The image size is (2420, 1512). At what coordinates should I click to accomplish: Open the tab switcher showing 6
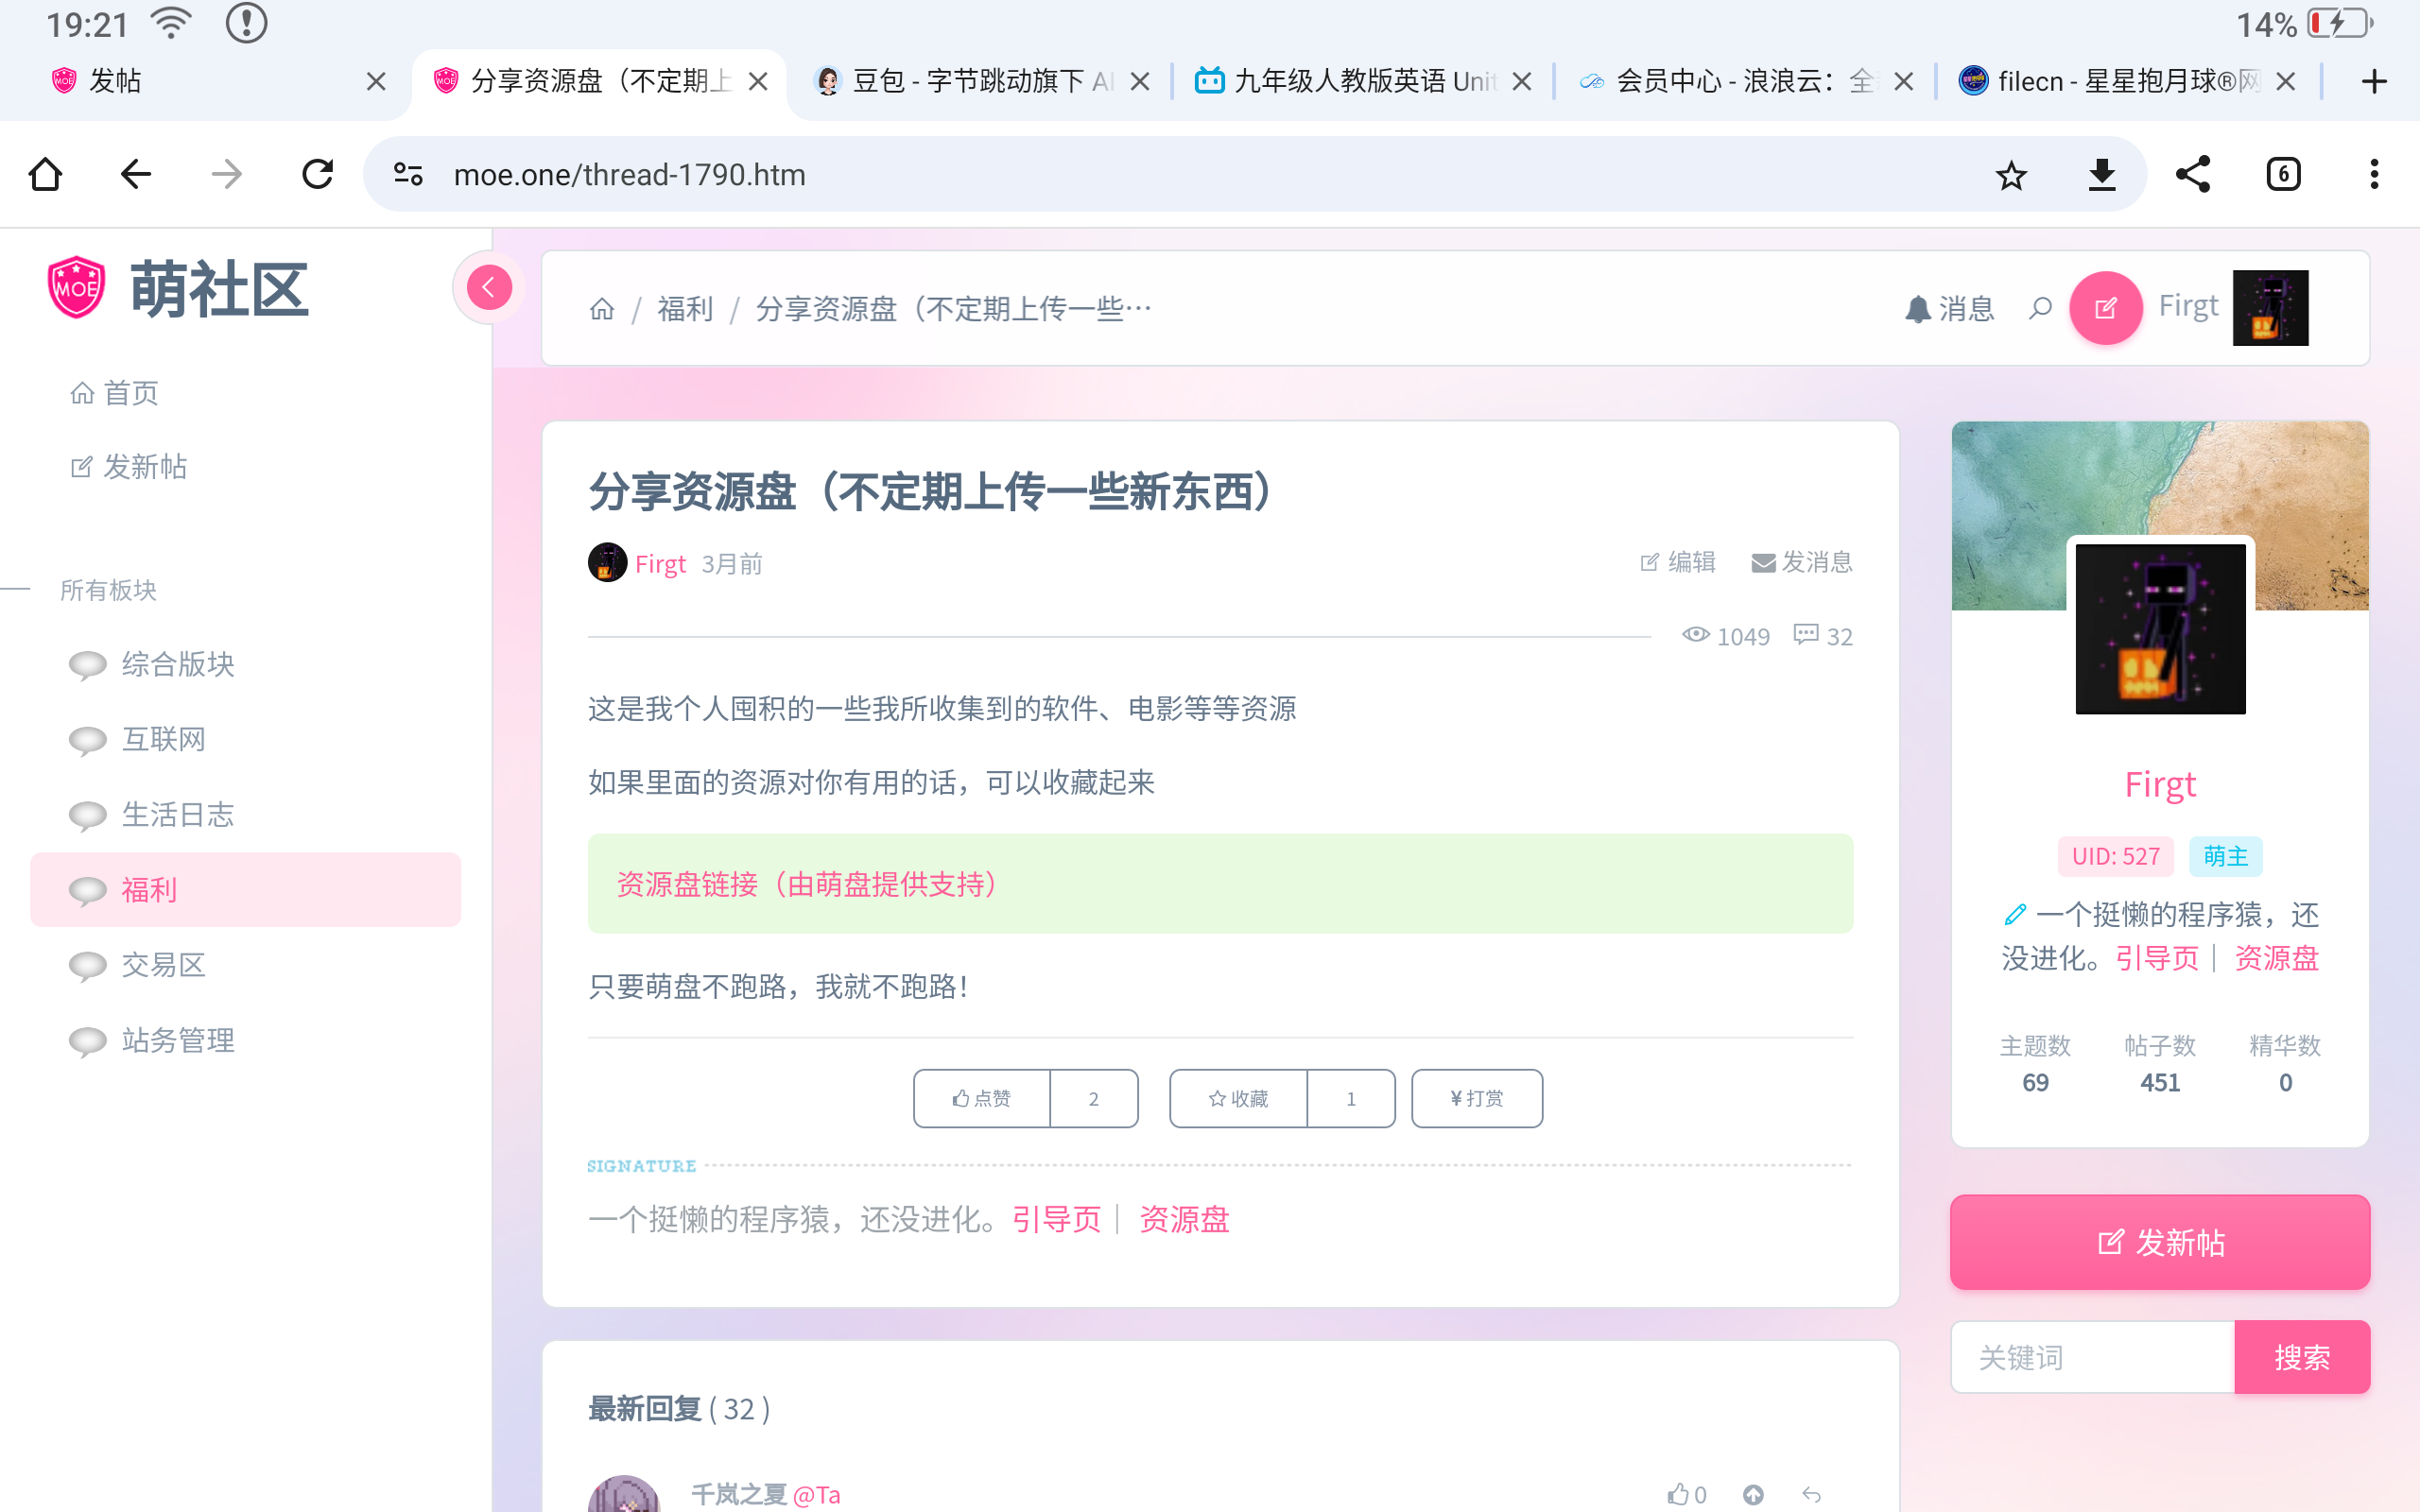tap(2283, 175)
